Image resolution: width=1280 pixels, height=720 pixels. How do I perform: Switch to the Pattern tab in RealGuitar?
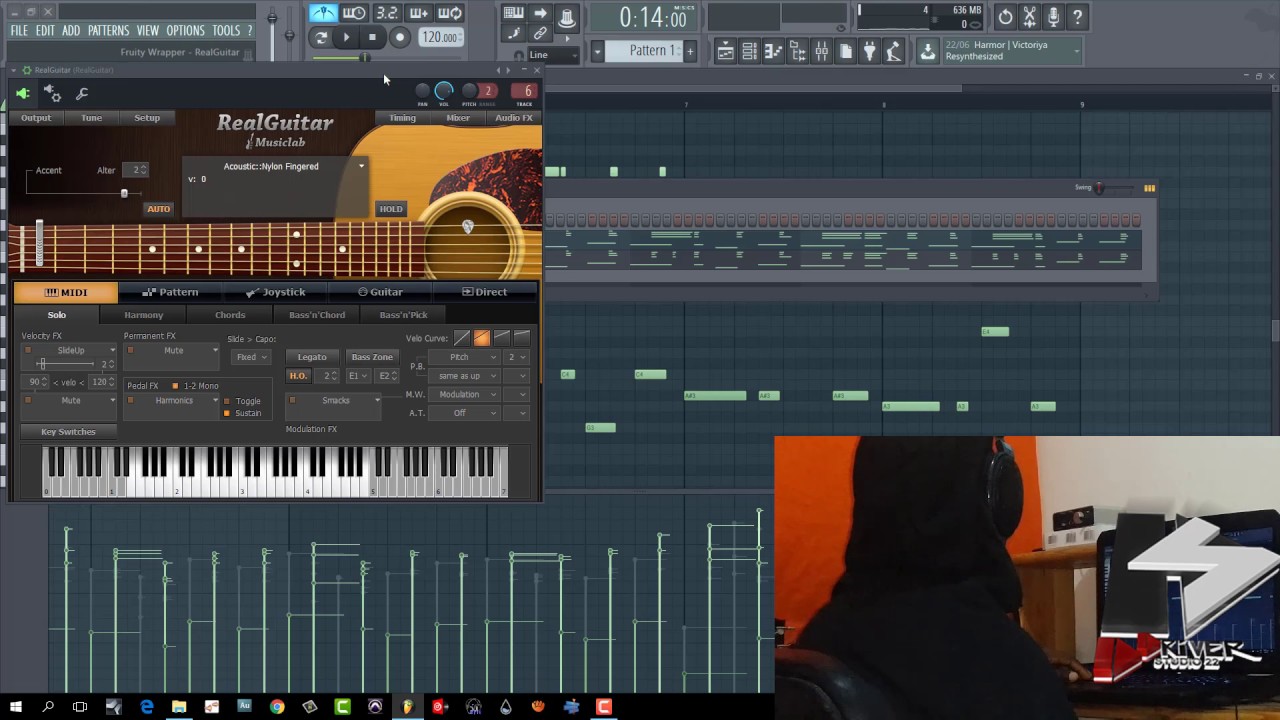(170, 292)
